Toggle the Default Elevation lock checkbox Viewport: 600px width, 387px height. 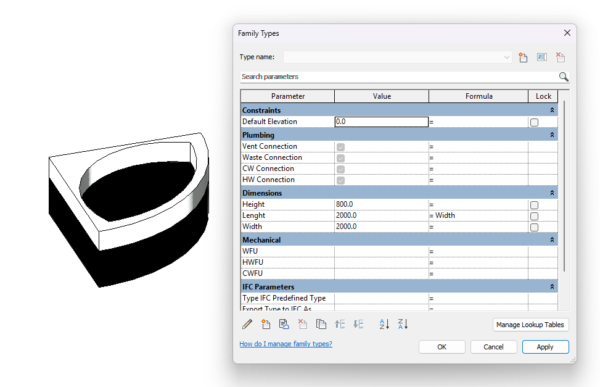[x=534, y=122]
